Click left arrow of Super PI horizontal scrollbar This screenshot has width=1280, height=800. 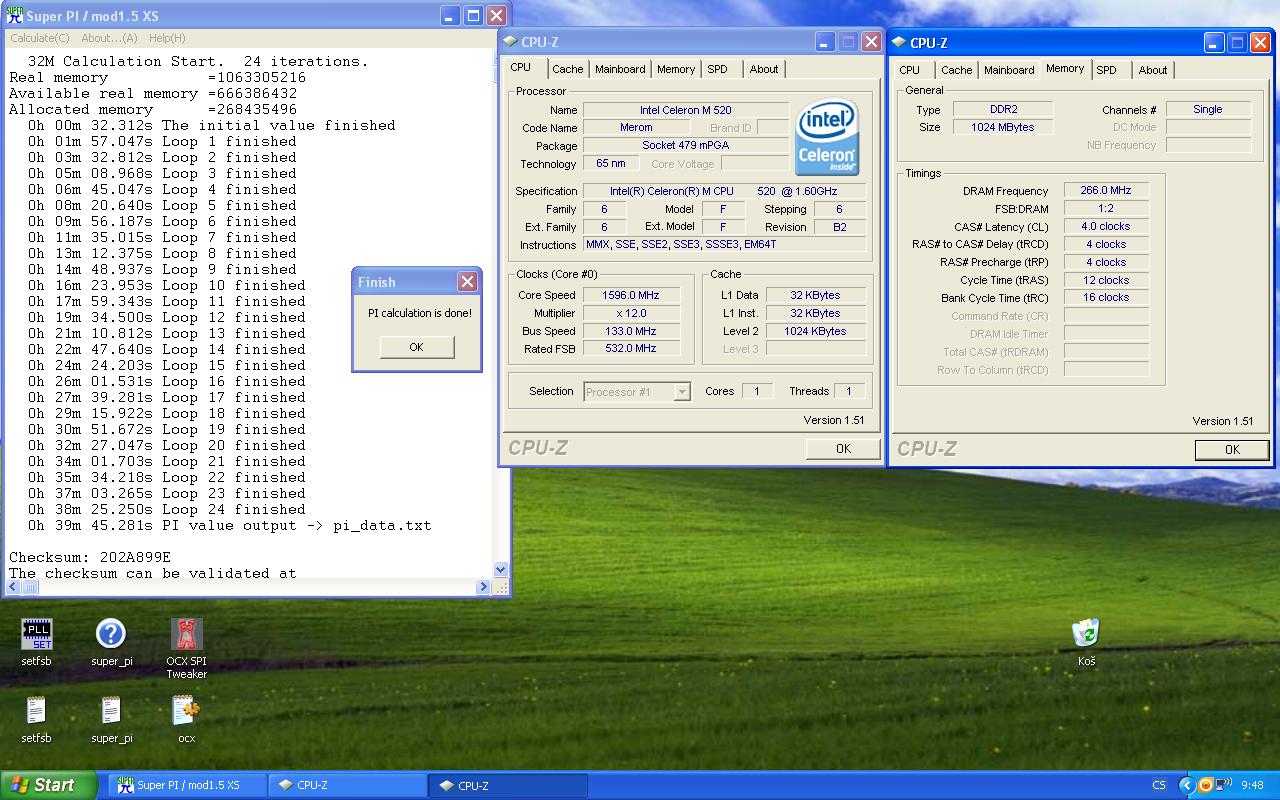[x=13, y=587]
